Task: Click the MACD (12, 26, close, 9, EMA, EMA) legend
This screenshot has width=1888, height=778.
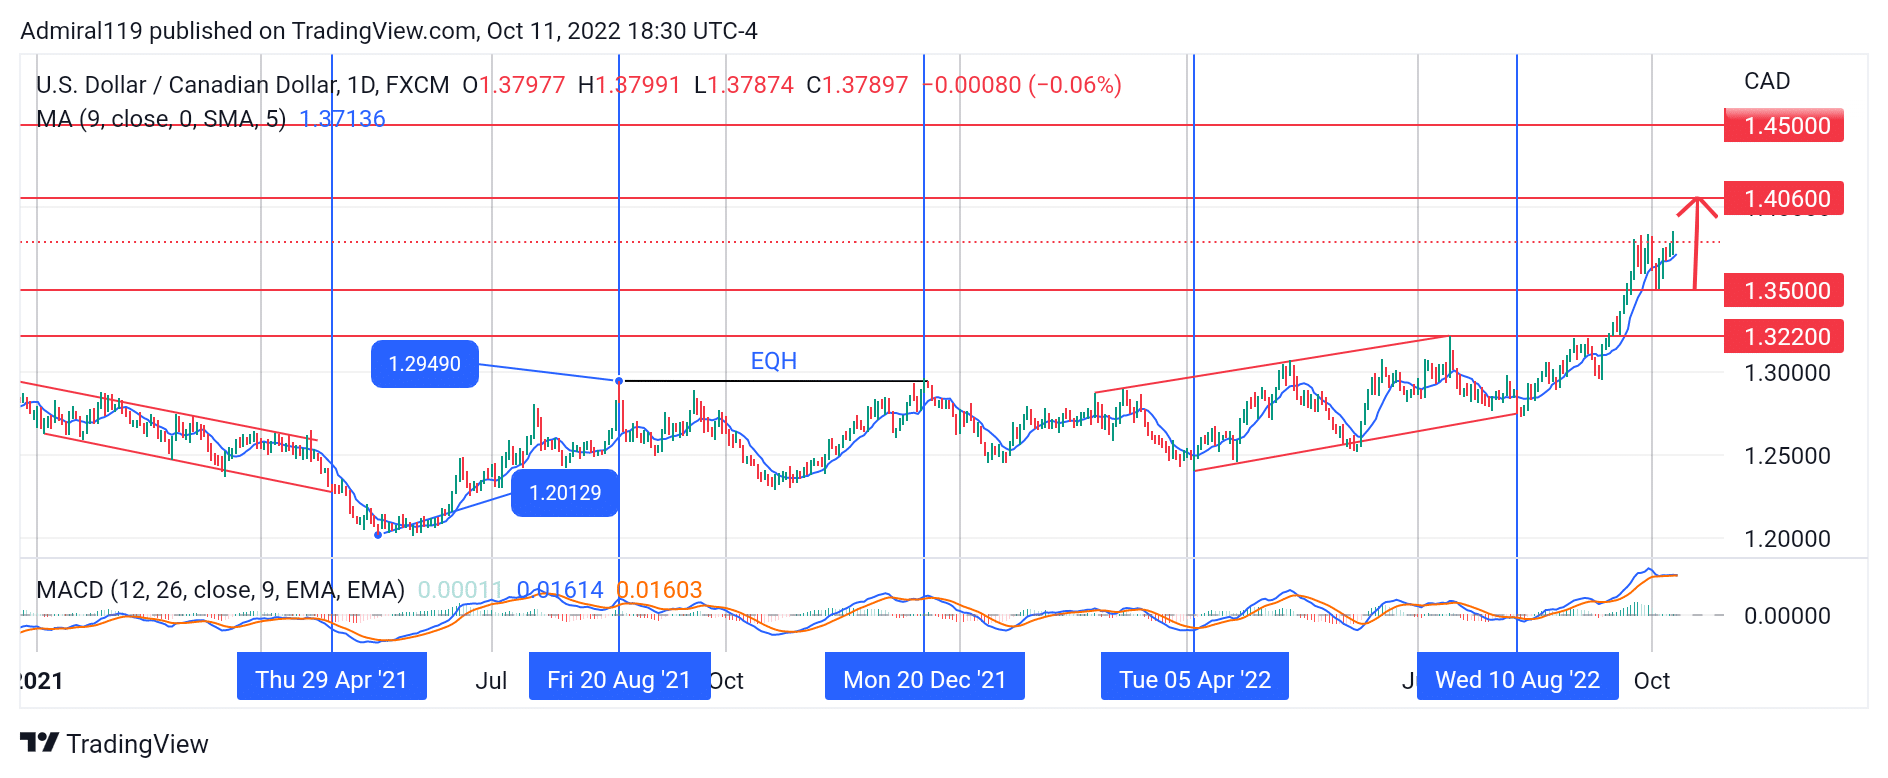Action: (221, 590)
